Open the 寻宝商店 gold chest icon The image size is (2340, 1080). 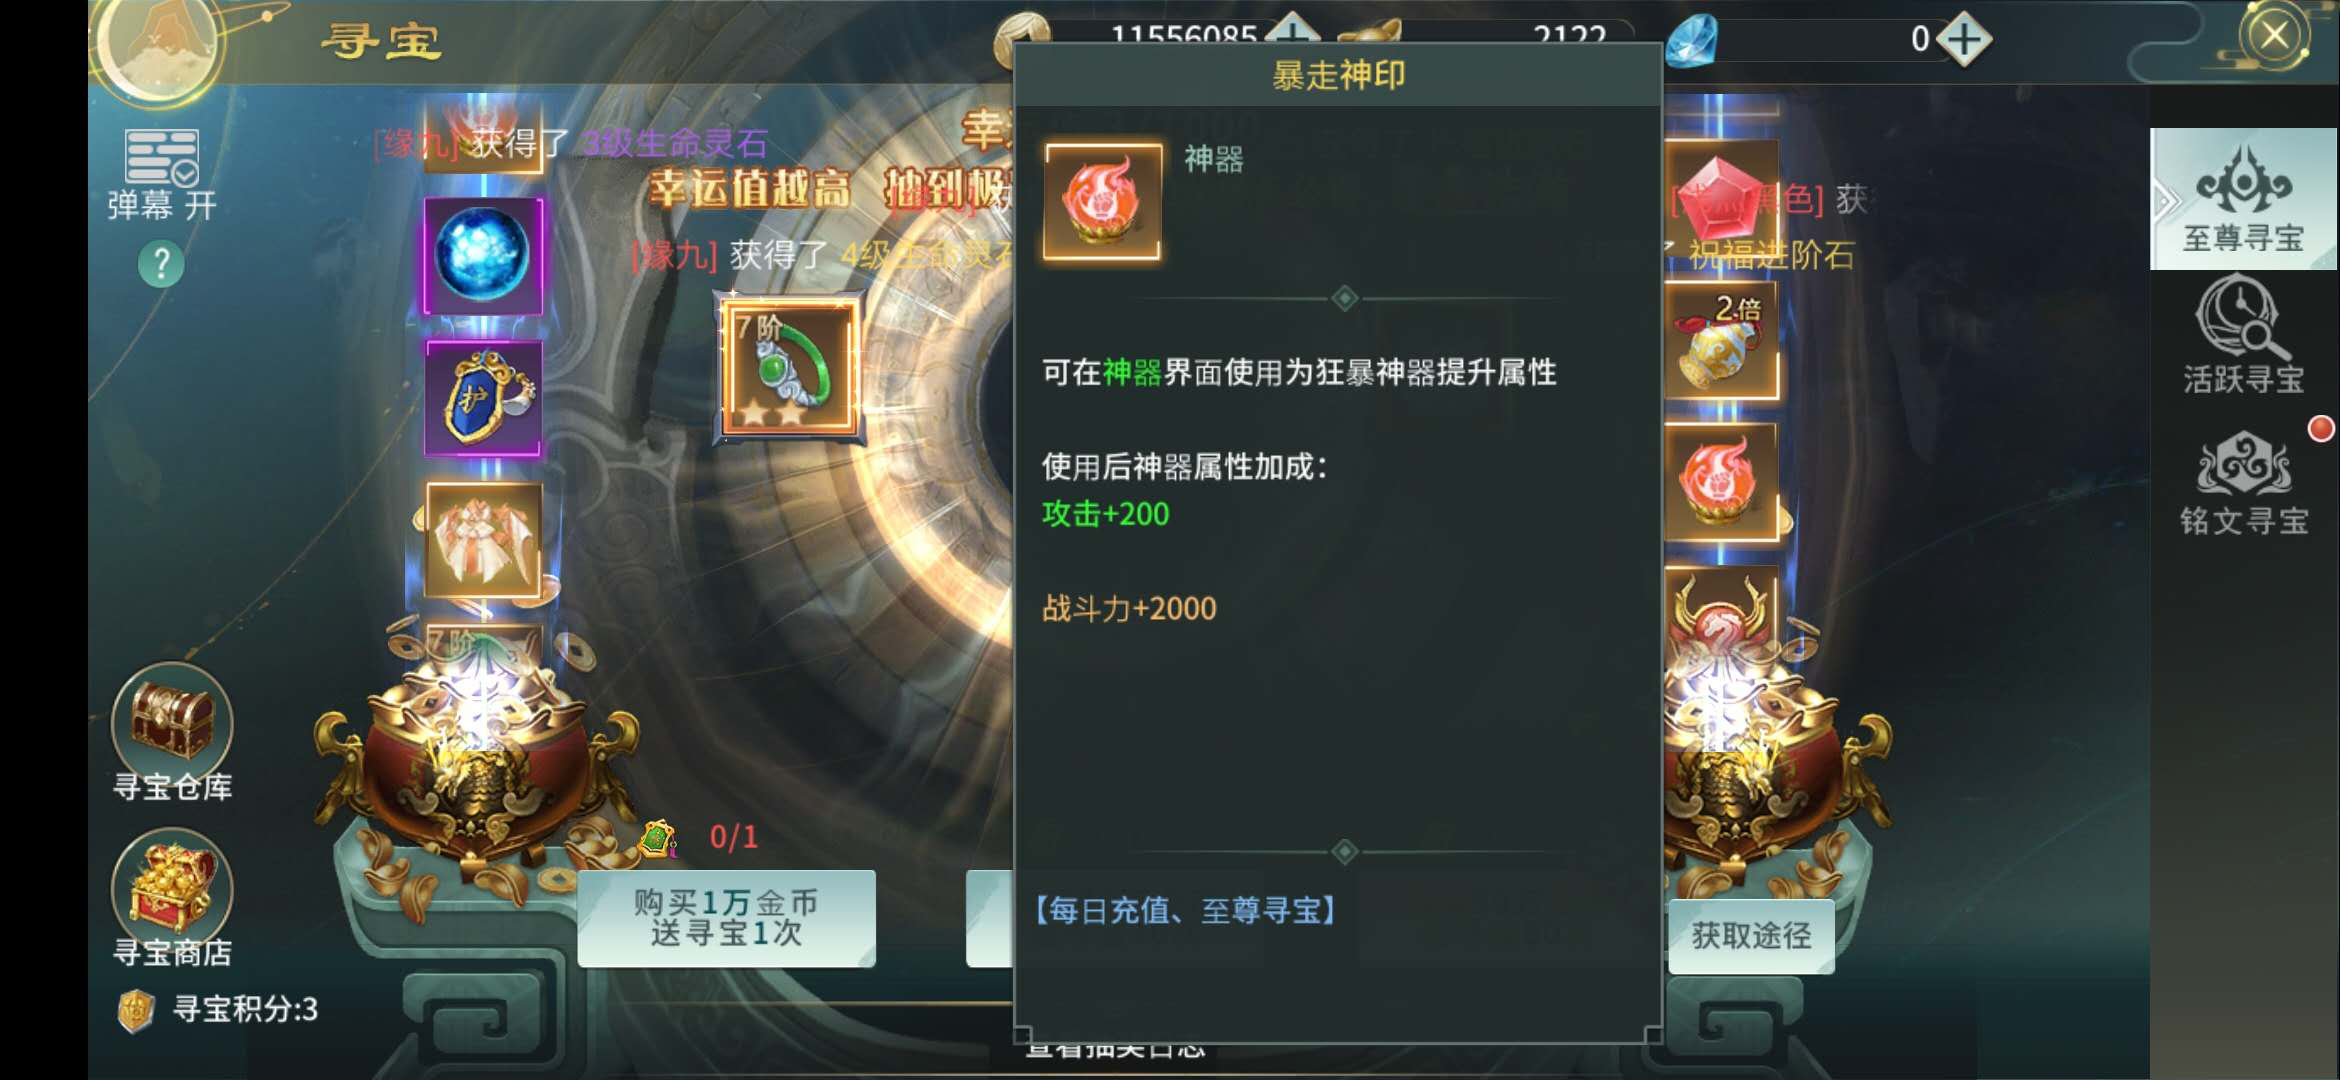(x=172, y=888)
